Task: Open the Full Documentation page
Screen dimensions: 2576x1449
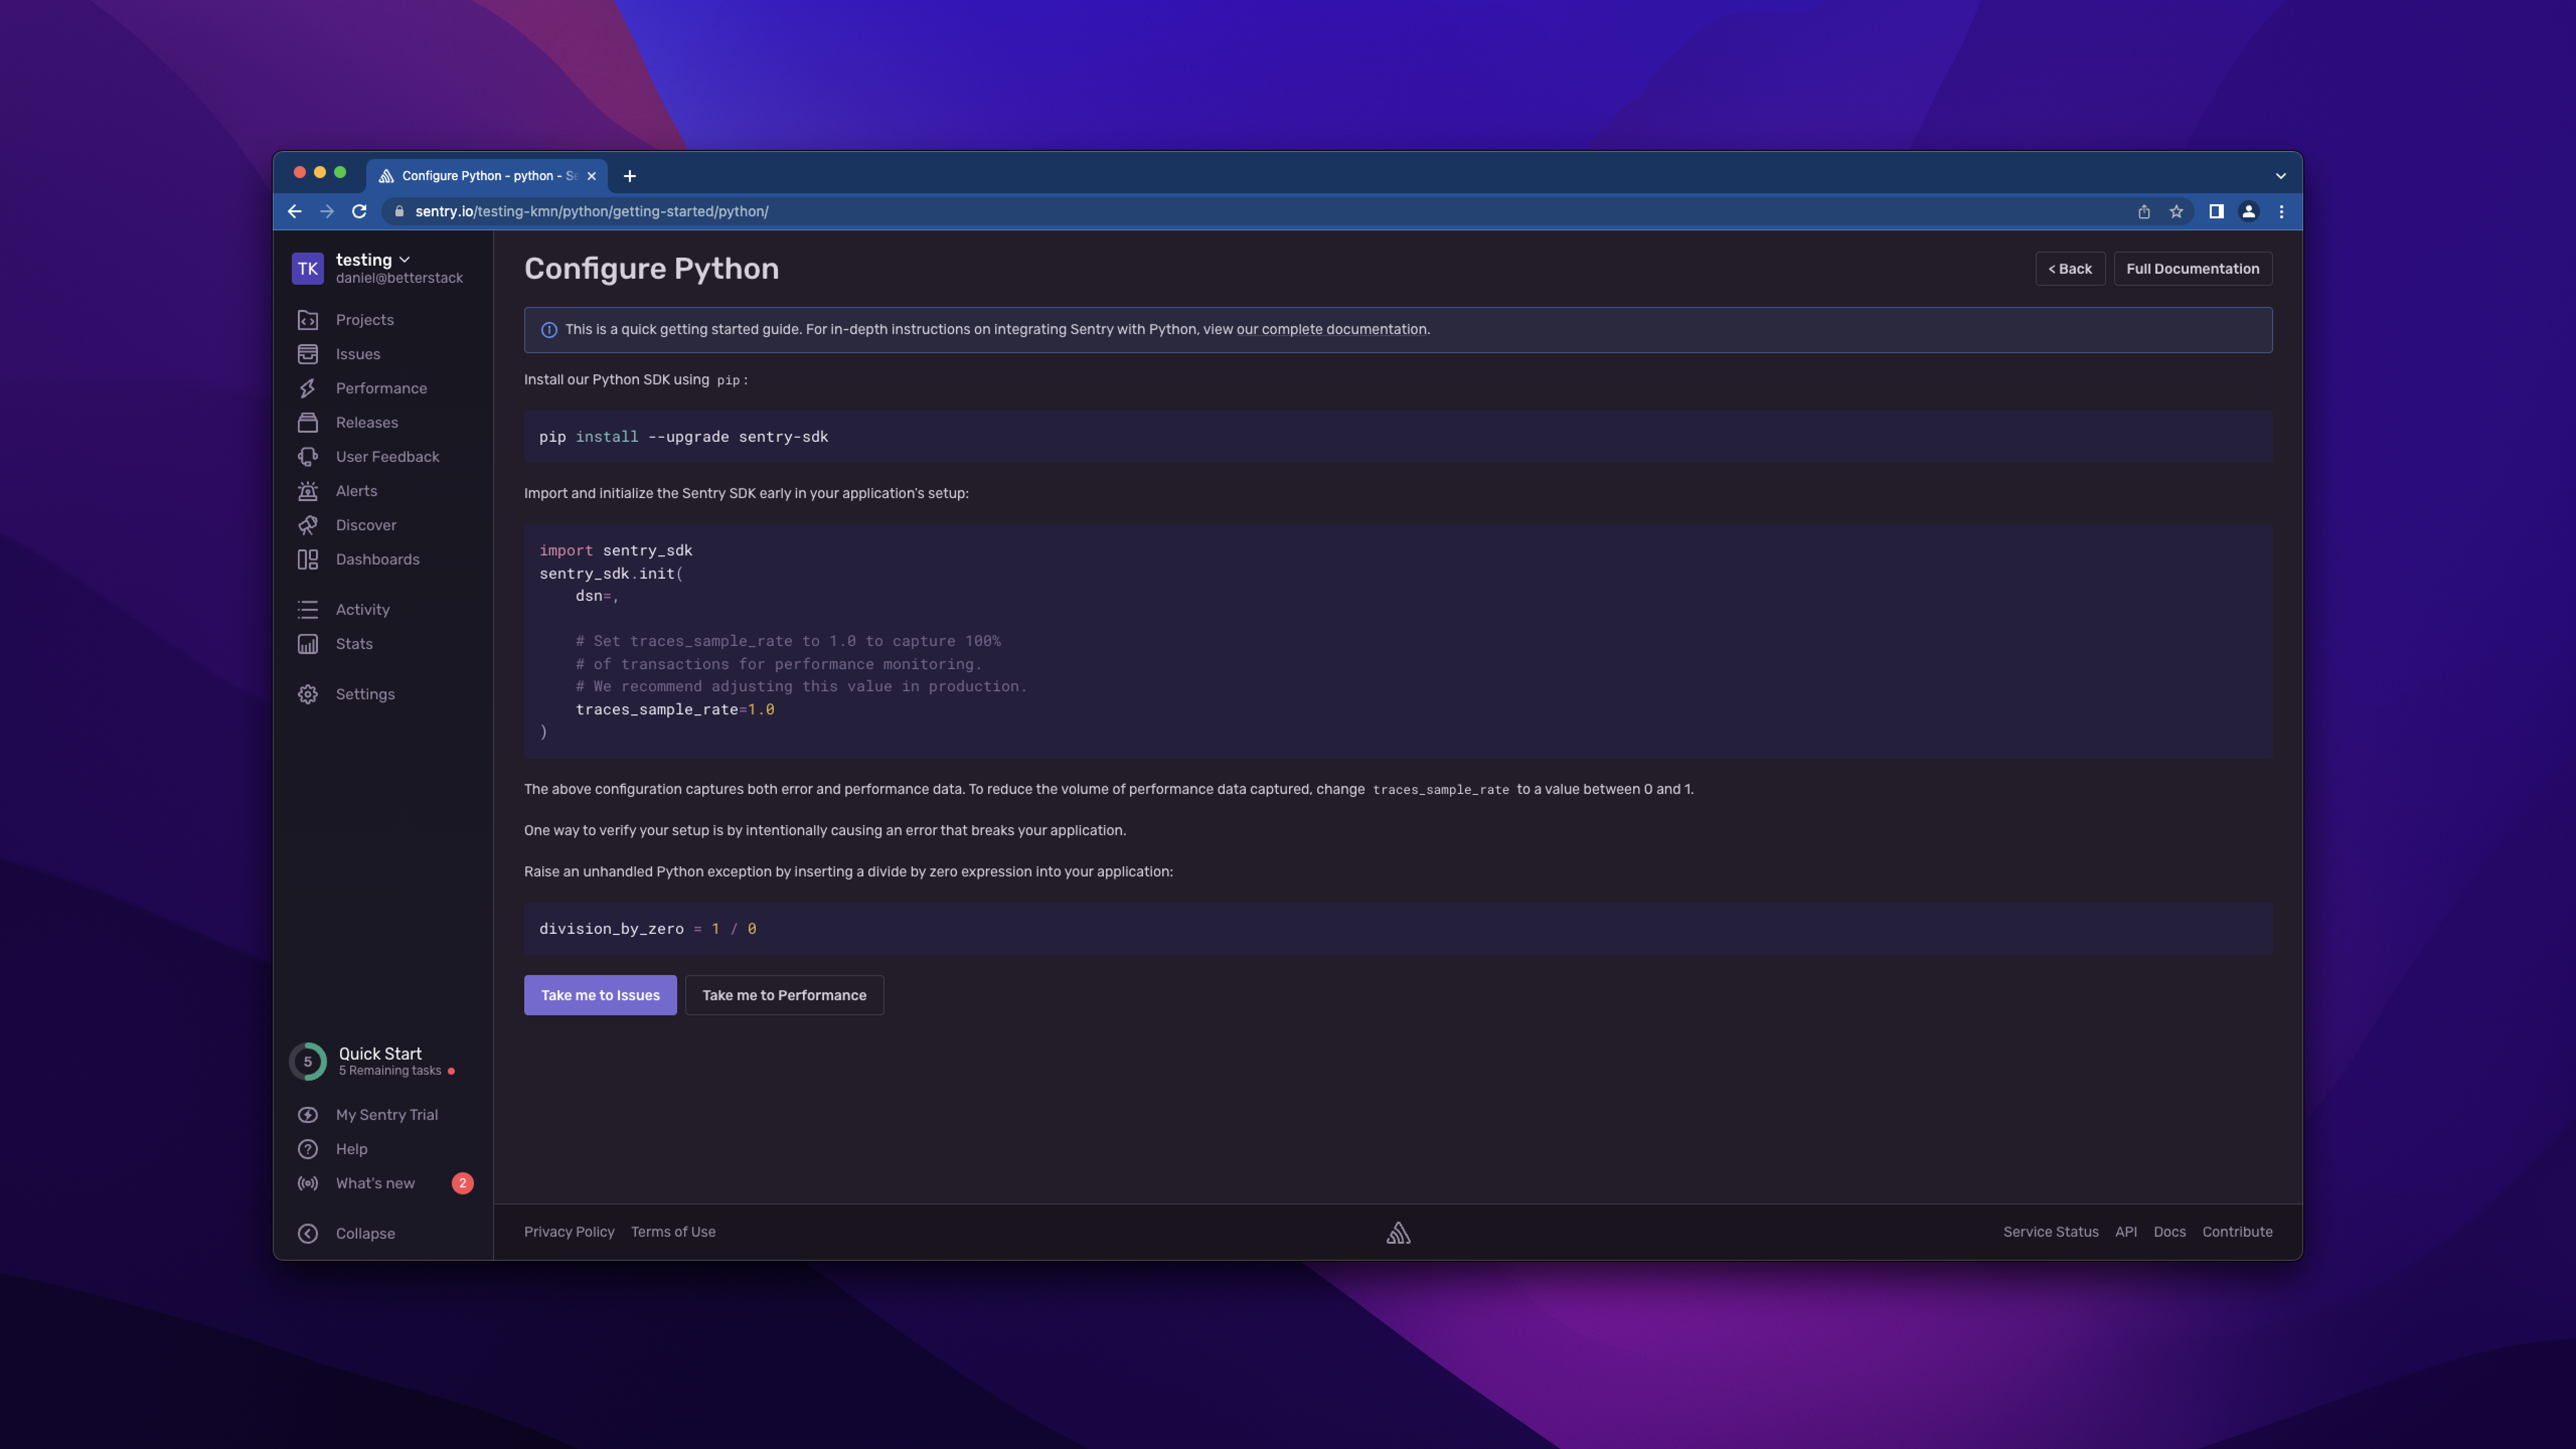Action: coord(2192,268)
